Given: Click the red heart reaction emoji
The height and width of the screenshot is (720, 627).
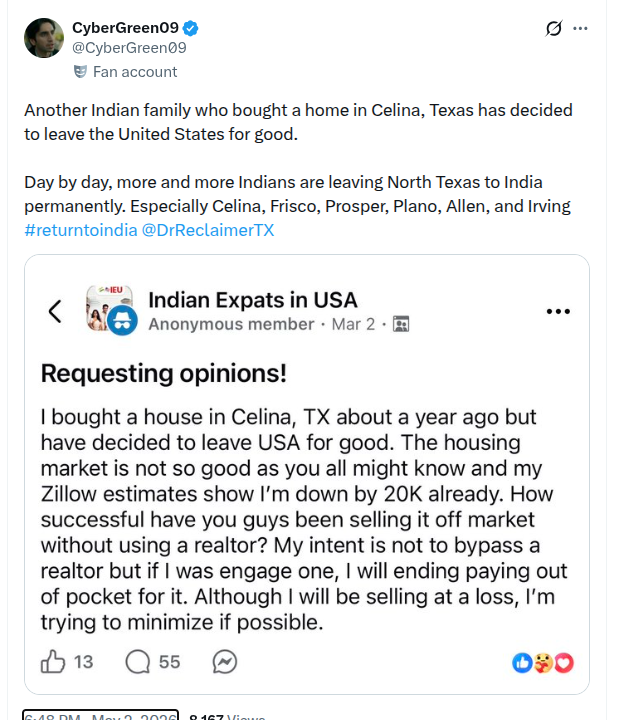Looking at the screenshot, I should tap(564, 663).
